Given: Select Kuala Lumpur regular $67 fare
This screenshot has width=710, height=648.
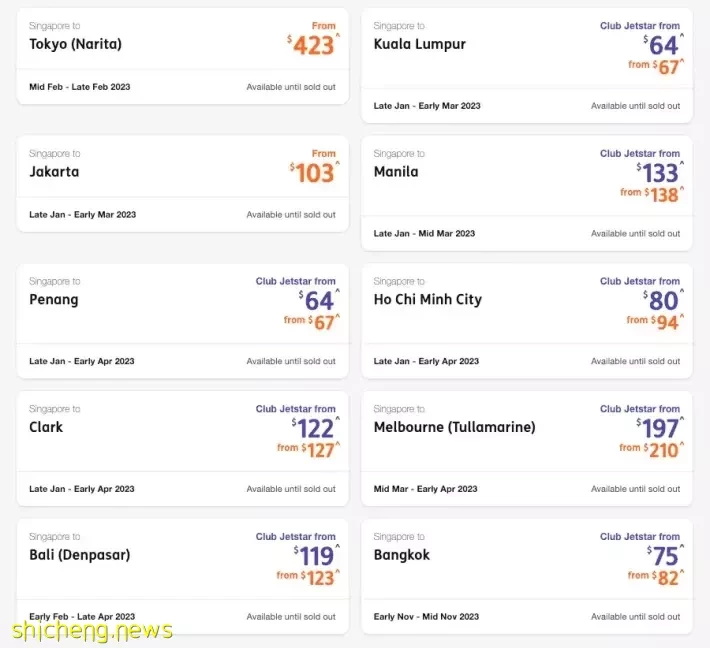Looking at the screenshot, I should pyautogui.click(x=656, y=67).
